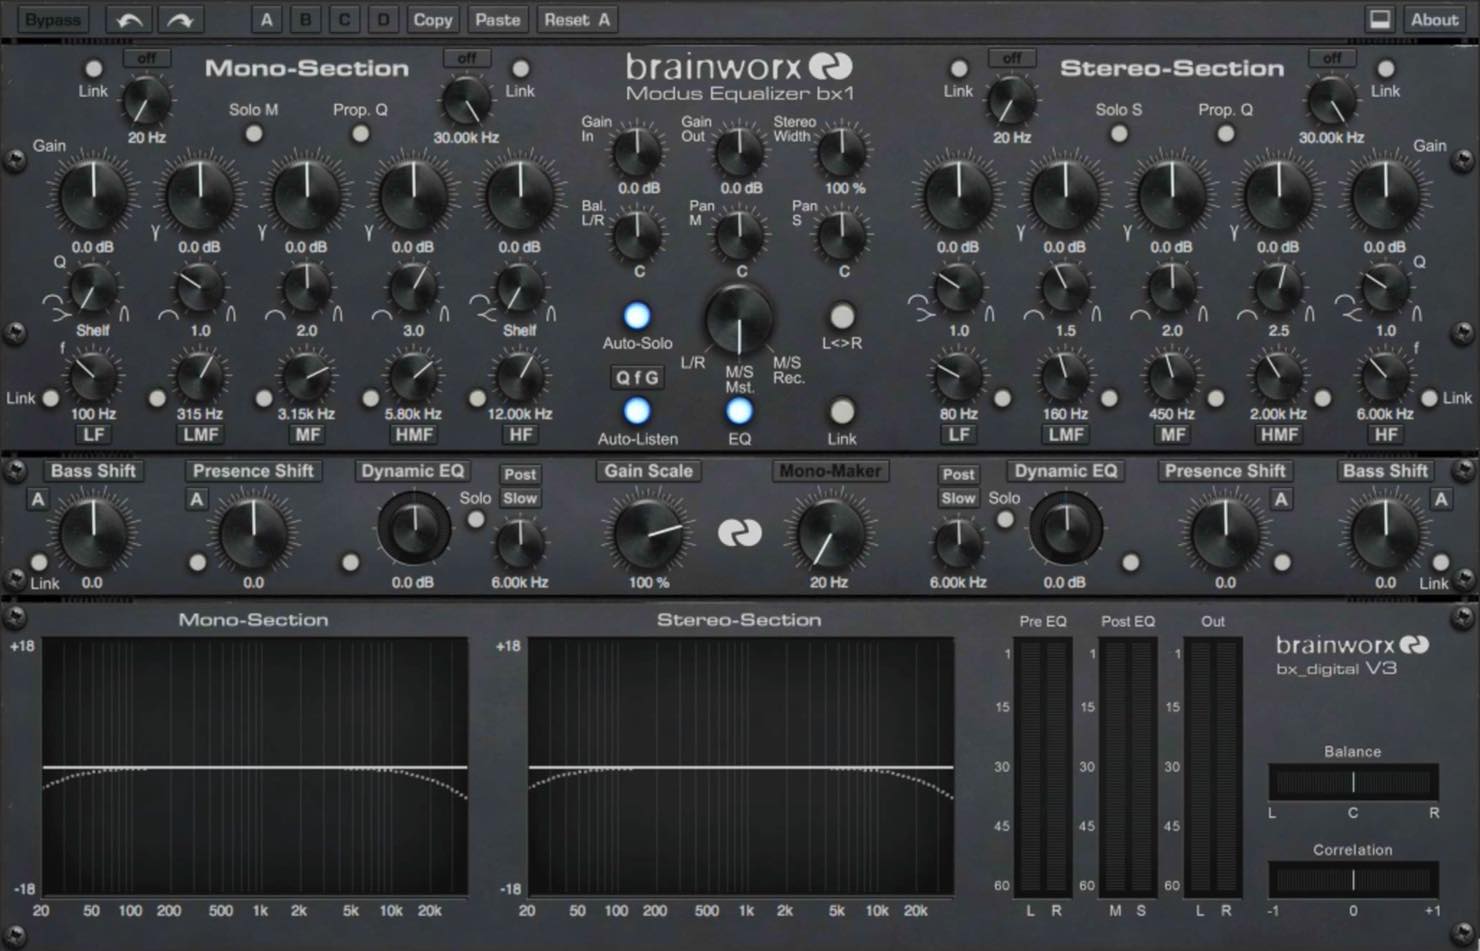
Task: Click the brainworx bx_digital V3 logo
Action: tap(1352, 655)
